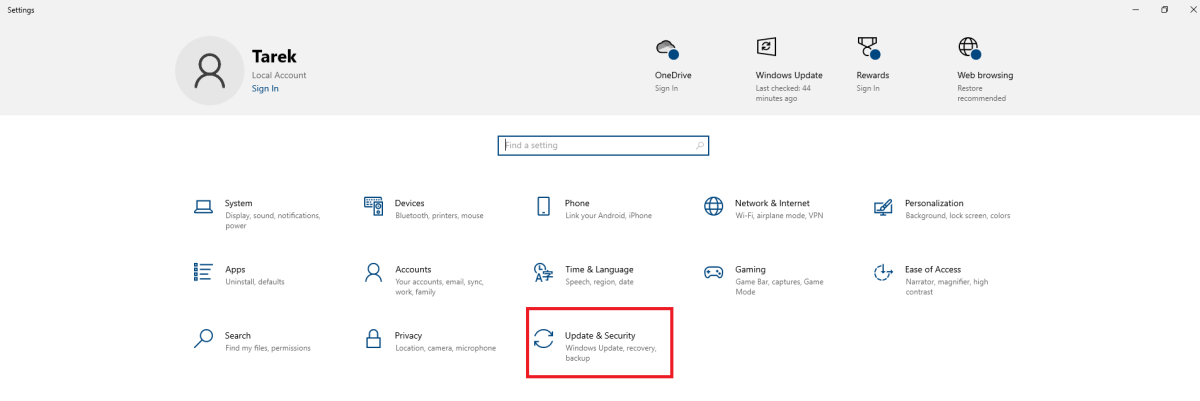Open the Accounts person icon

tap(374, 272)
